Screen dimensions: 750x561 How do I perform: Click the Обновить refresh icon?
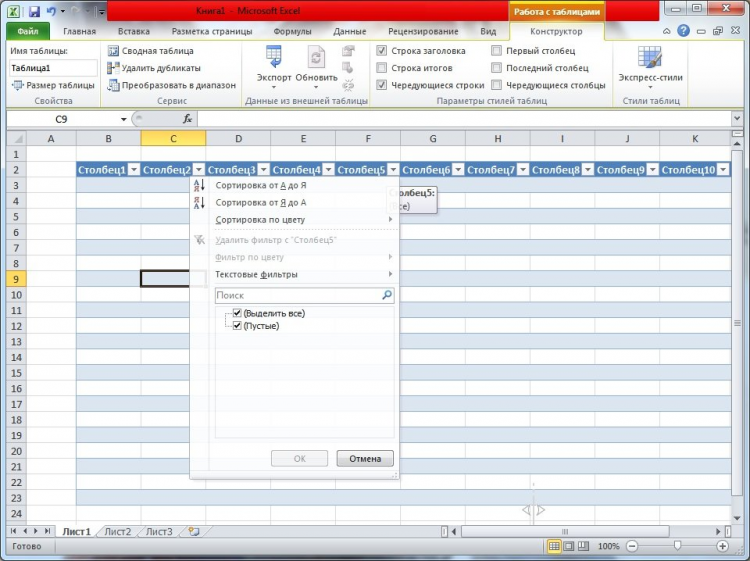(x=316, y=57)
